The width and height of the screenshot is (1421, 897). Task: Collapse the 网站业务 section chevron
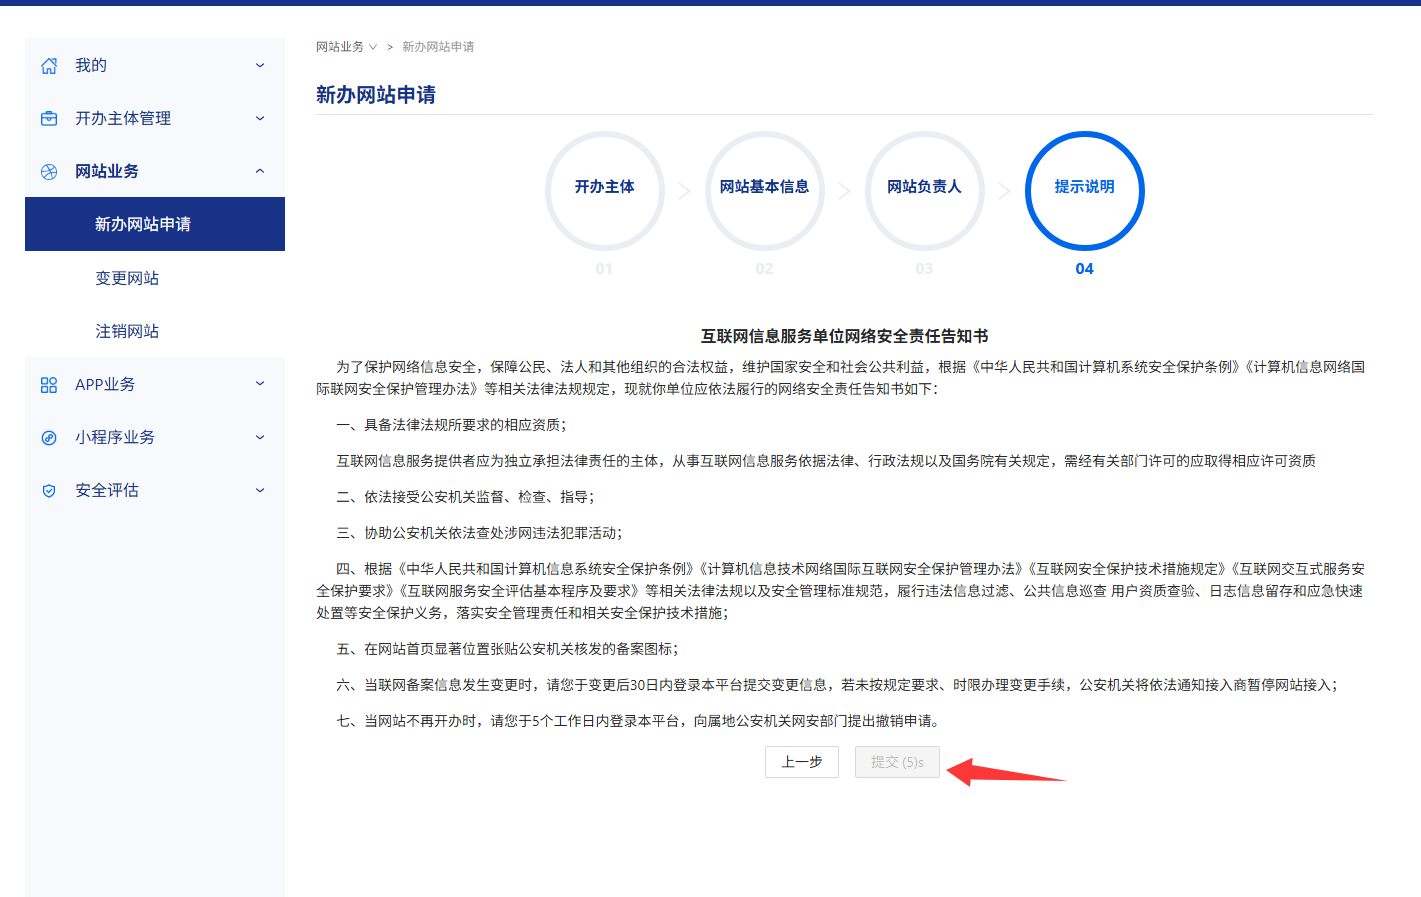pos(259,170)
